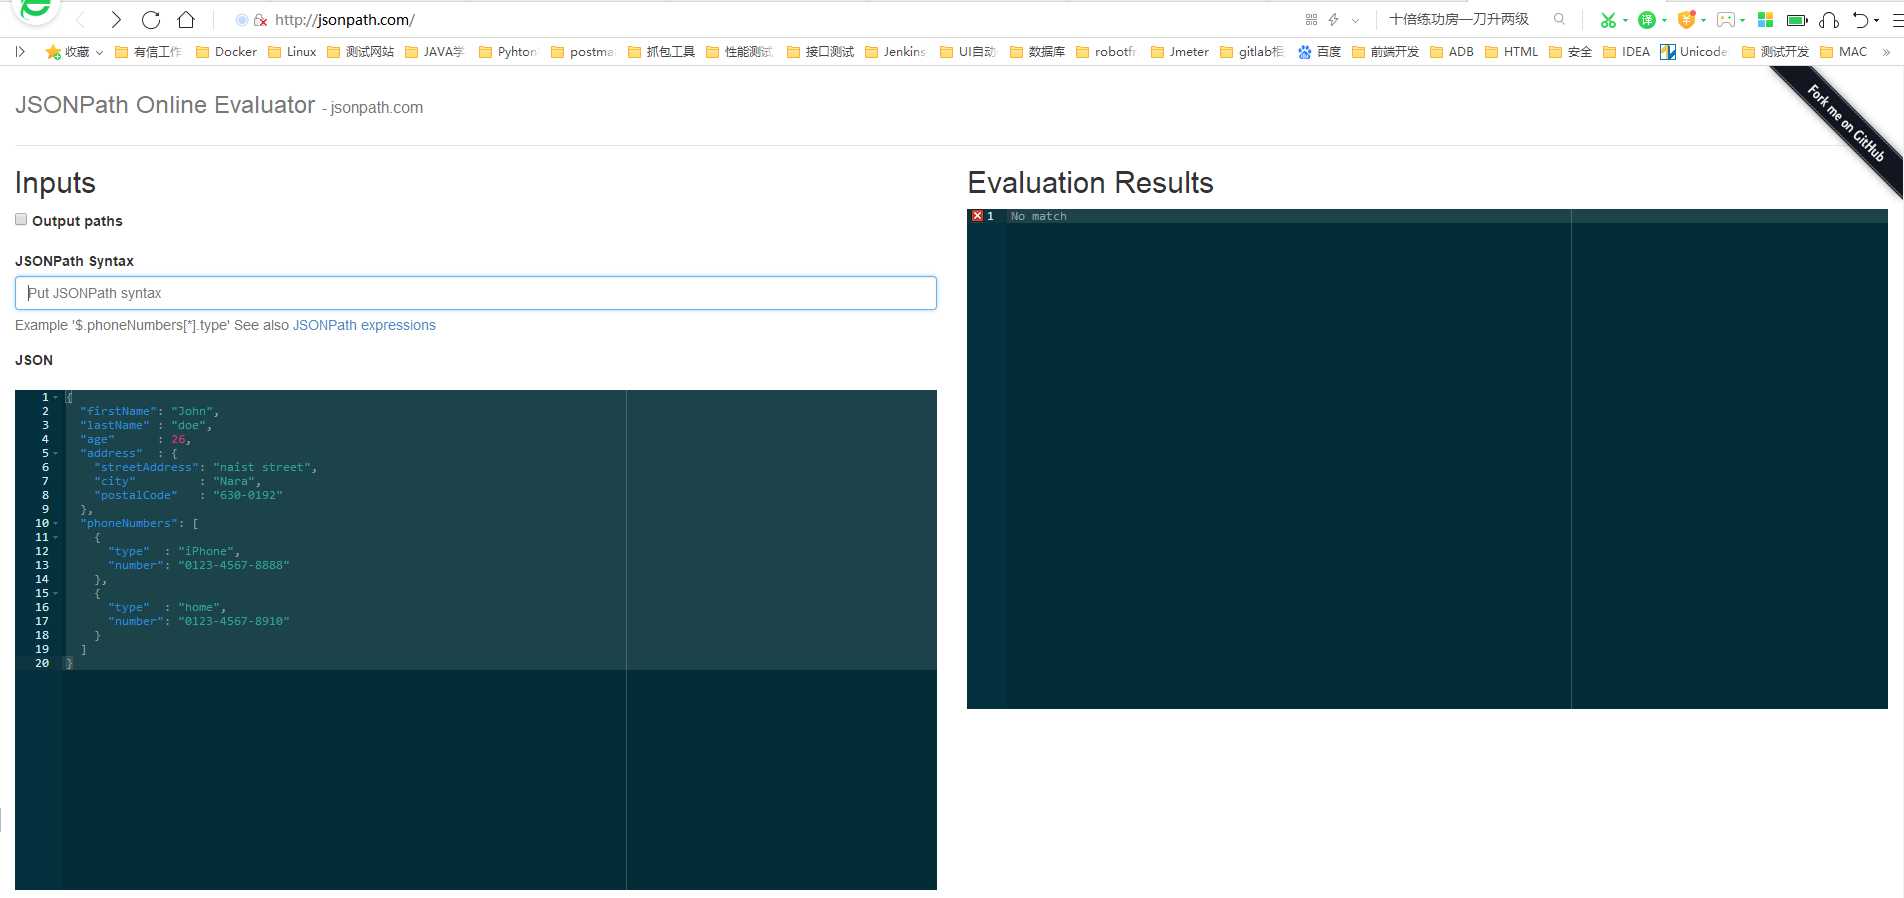Click the insecure lock icon in address bar
Viewport: 1904px width, 898px height.
(x=260, y=20)
